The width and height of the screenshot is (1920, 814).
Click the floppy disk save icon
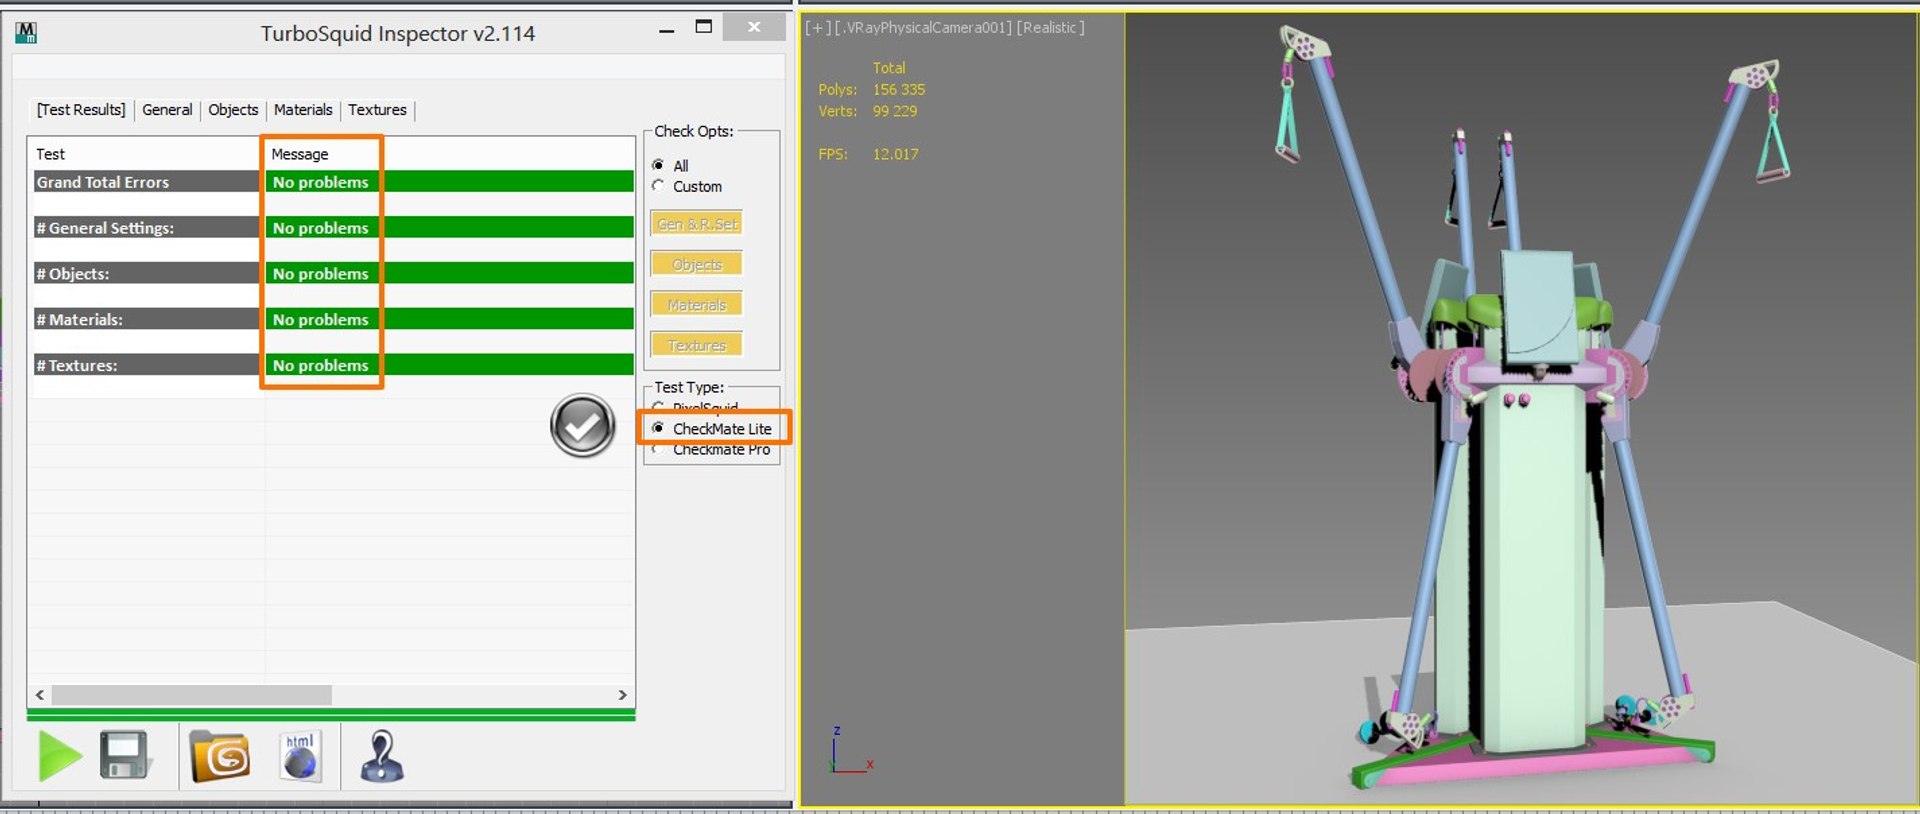tap(125, 756)
